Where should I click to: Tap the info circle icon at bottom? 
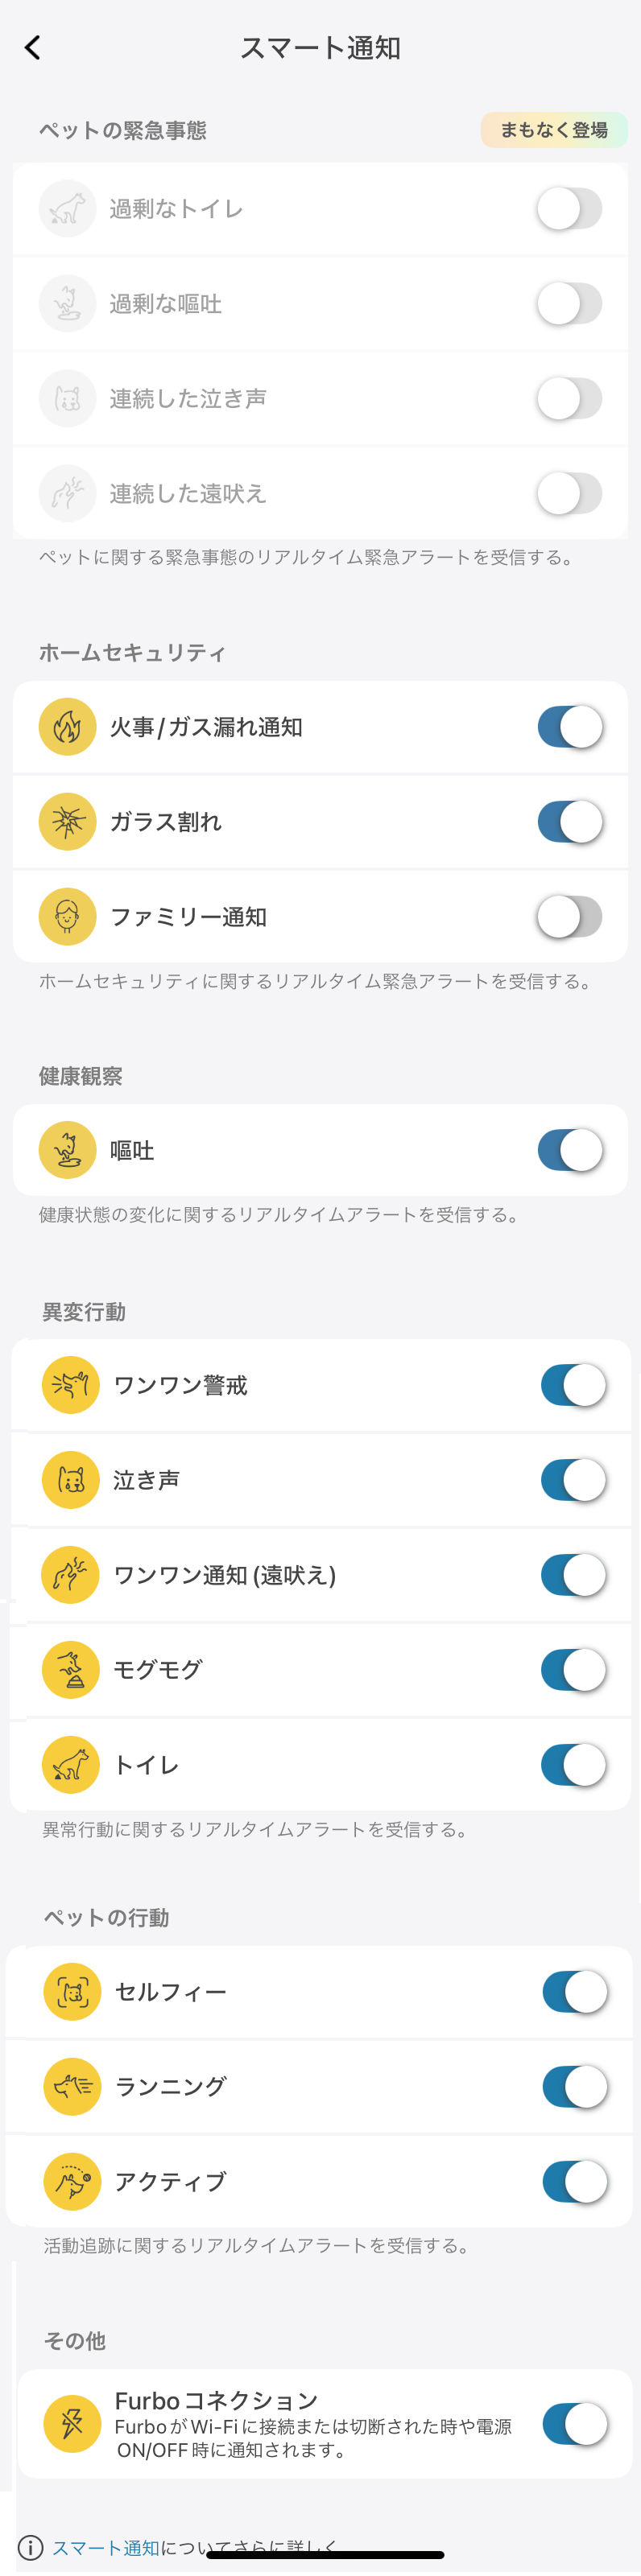click(31, 2547)
